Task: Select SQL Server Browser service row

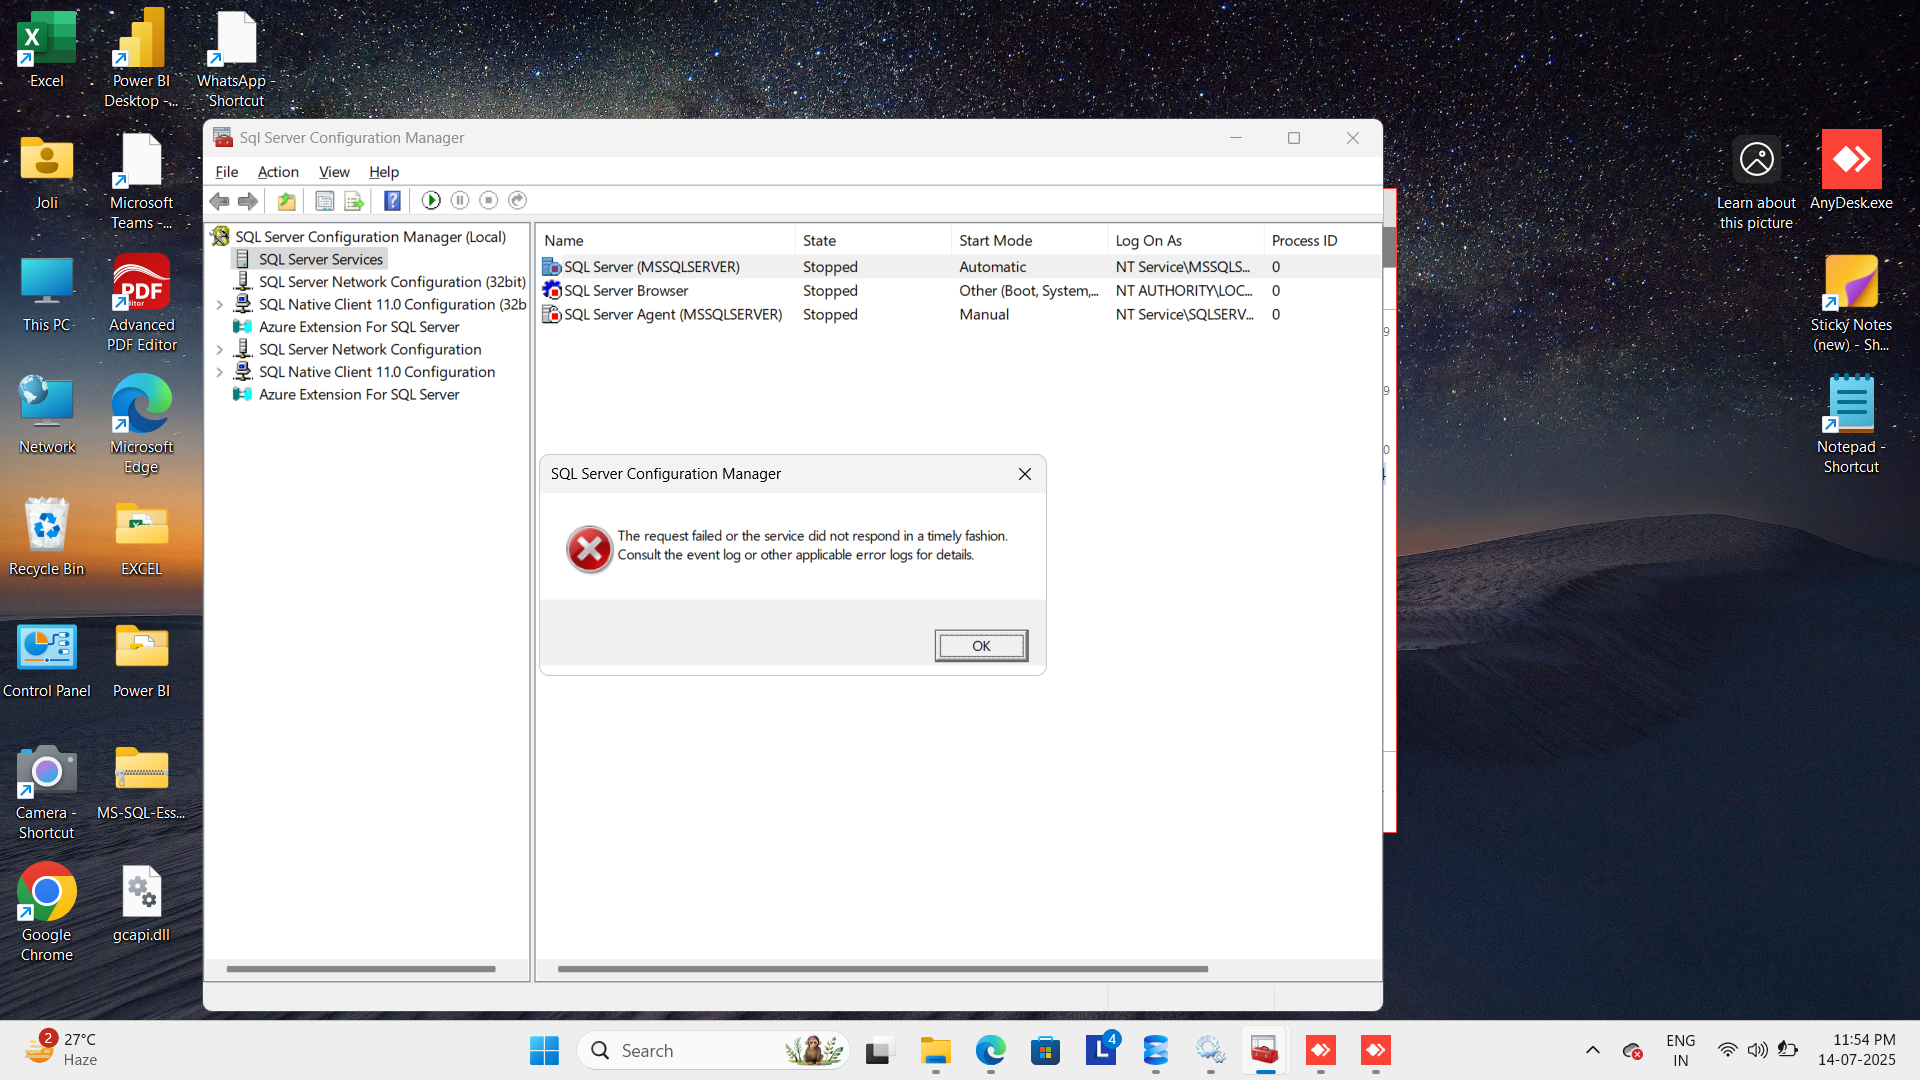Action: pyautogui.click(x=958, y=291)
